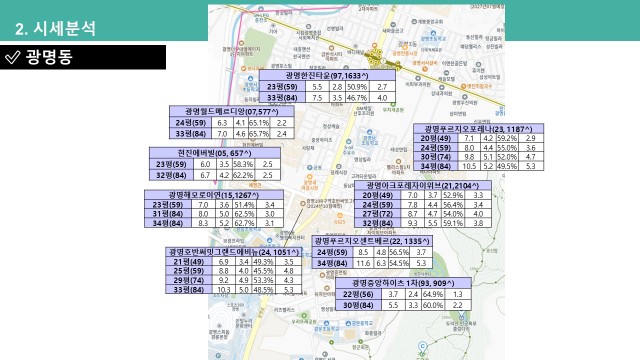Click the 59.1% cell in 광명아크포레자이위브 table
This screenshot has height=360, width=640.
point(453,223)
